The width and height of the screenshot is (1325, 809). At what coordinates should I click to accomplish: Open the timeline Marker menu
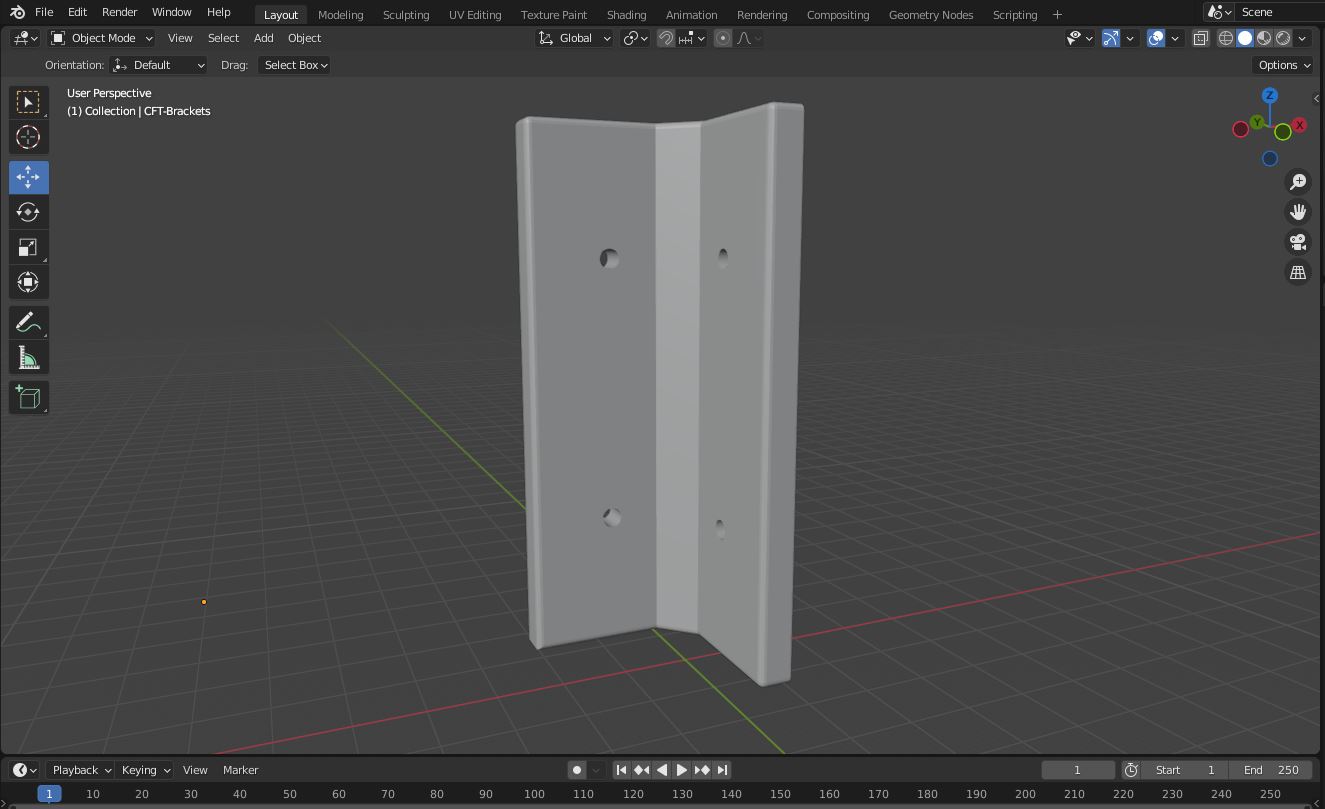(240, 770)
